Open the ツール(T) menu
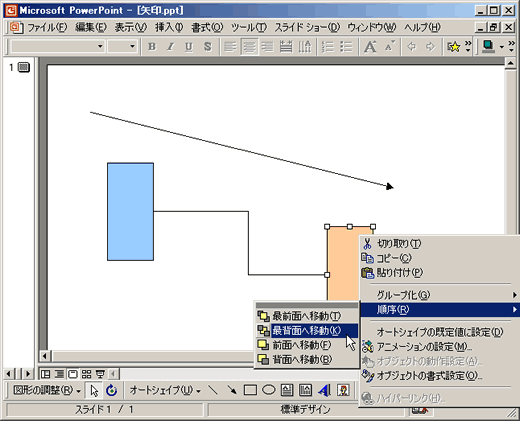 coord(249,27)
